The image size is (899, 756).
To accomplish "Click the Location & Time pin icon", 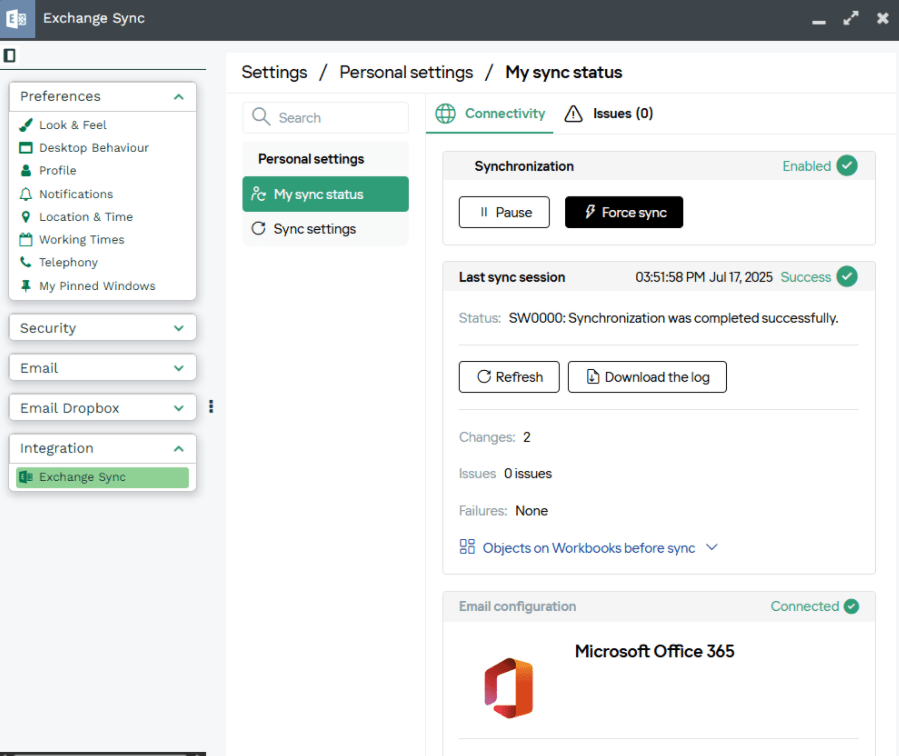I will pyautogui.click(x=26, y=217).
